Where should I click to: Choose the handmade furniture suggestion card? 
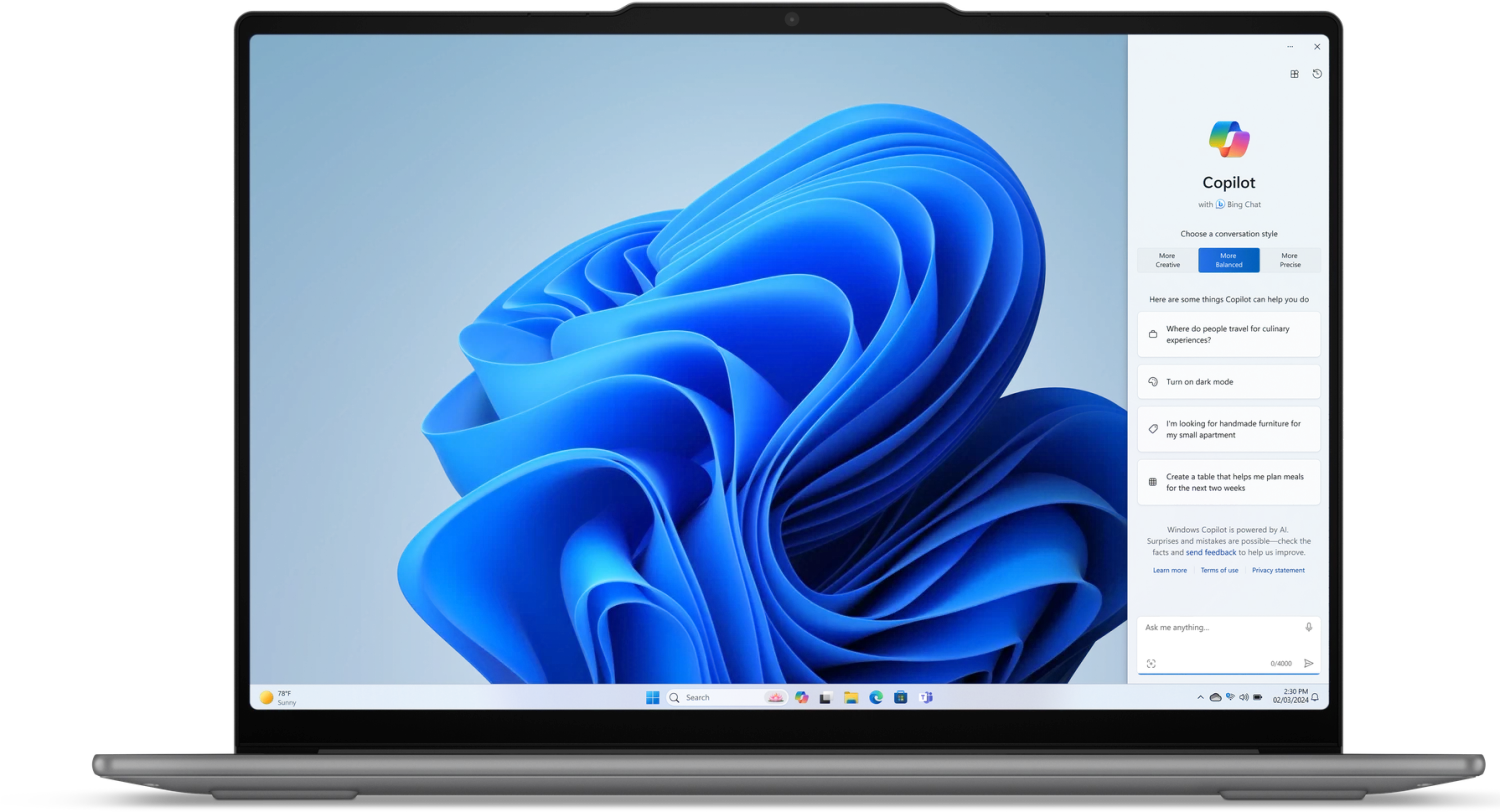pos(1228,429)
